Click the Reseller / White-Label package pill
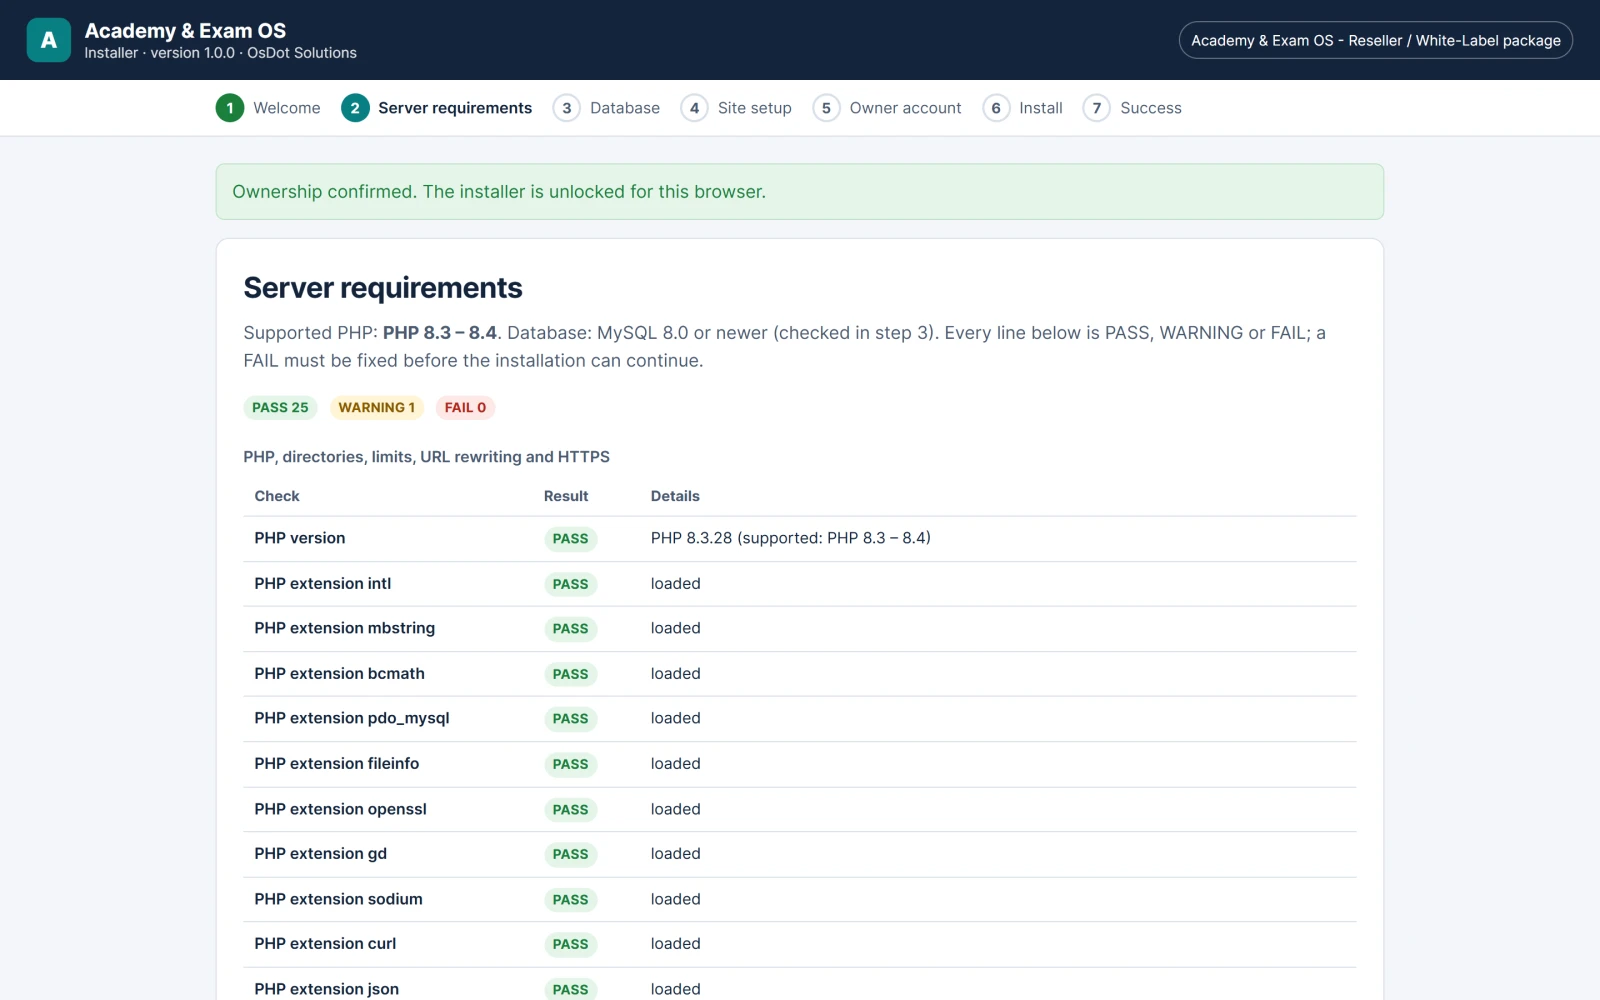Viewport: 1600px width, 1000px height. (x=1376, y=40)
